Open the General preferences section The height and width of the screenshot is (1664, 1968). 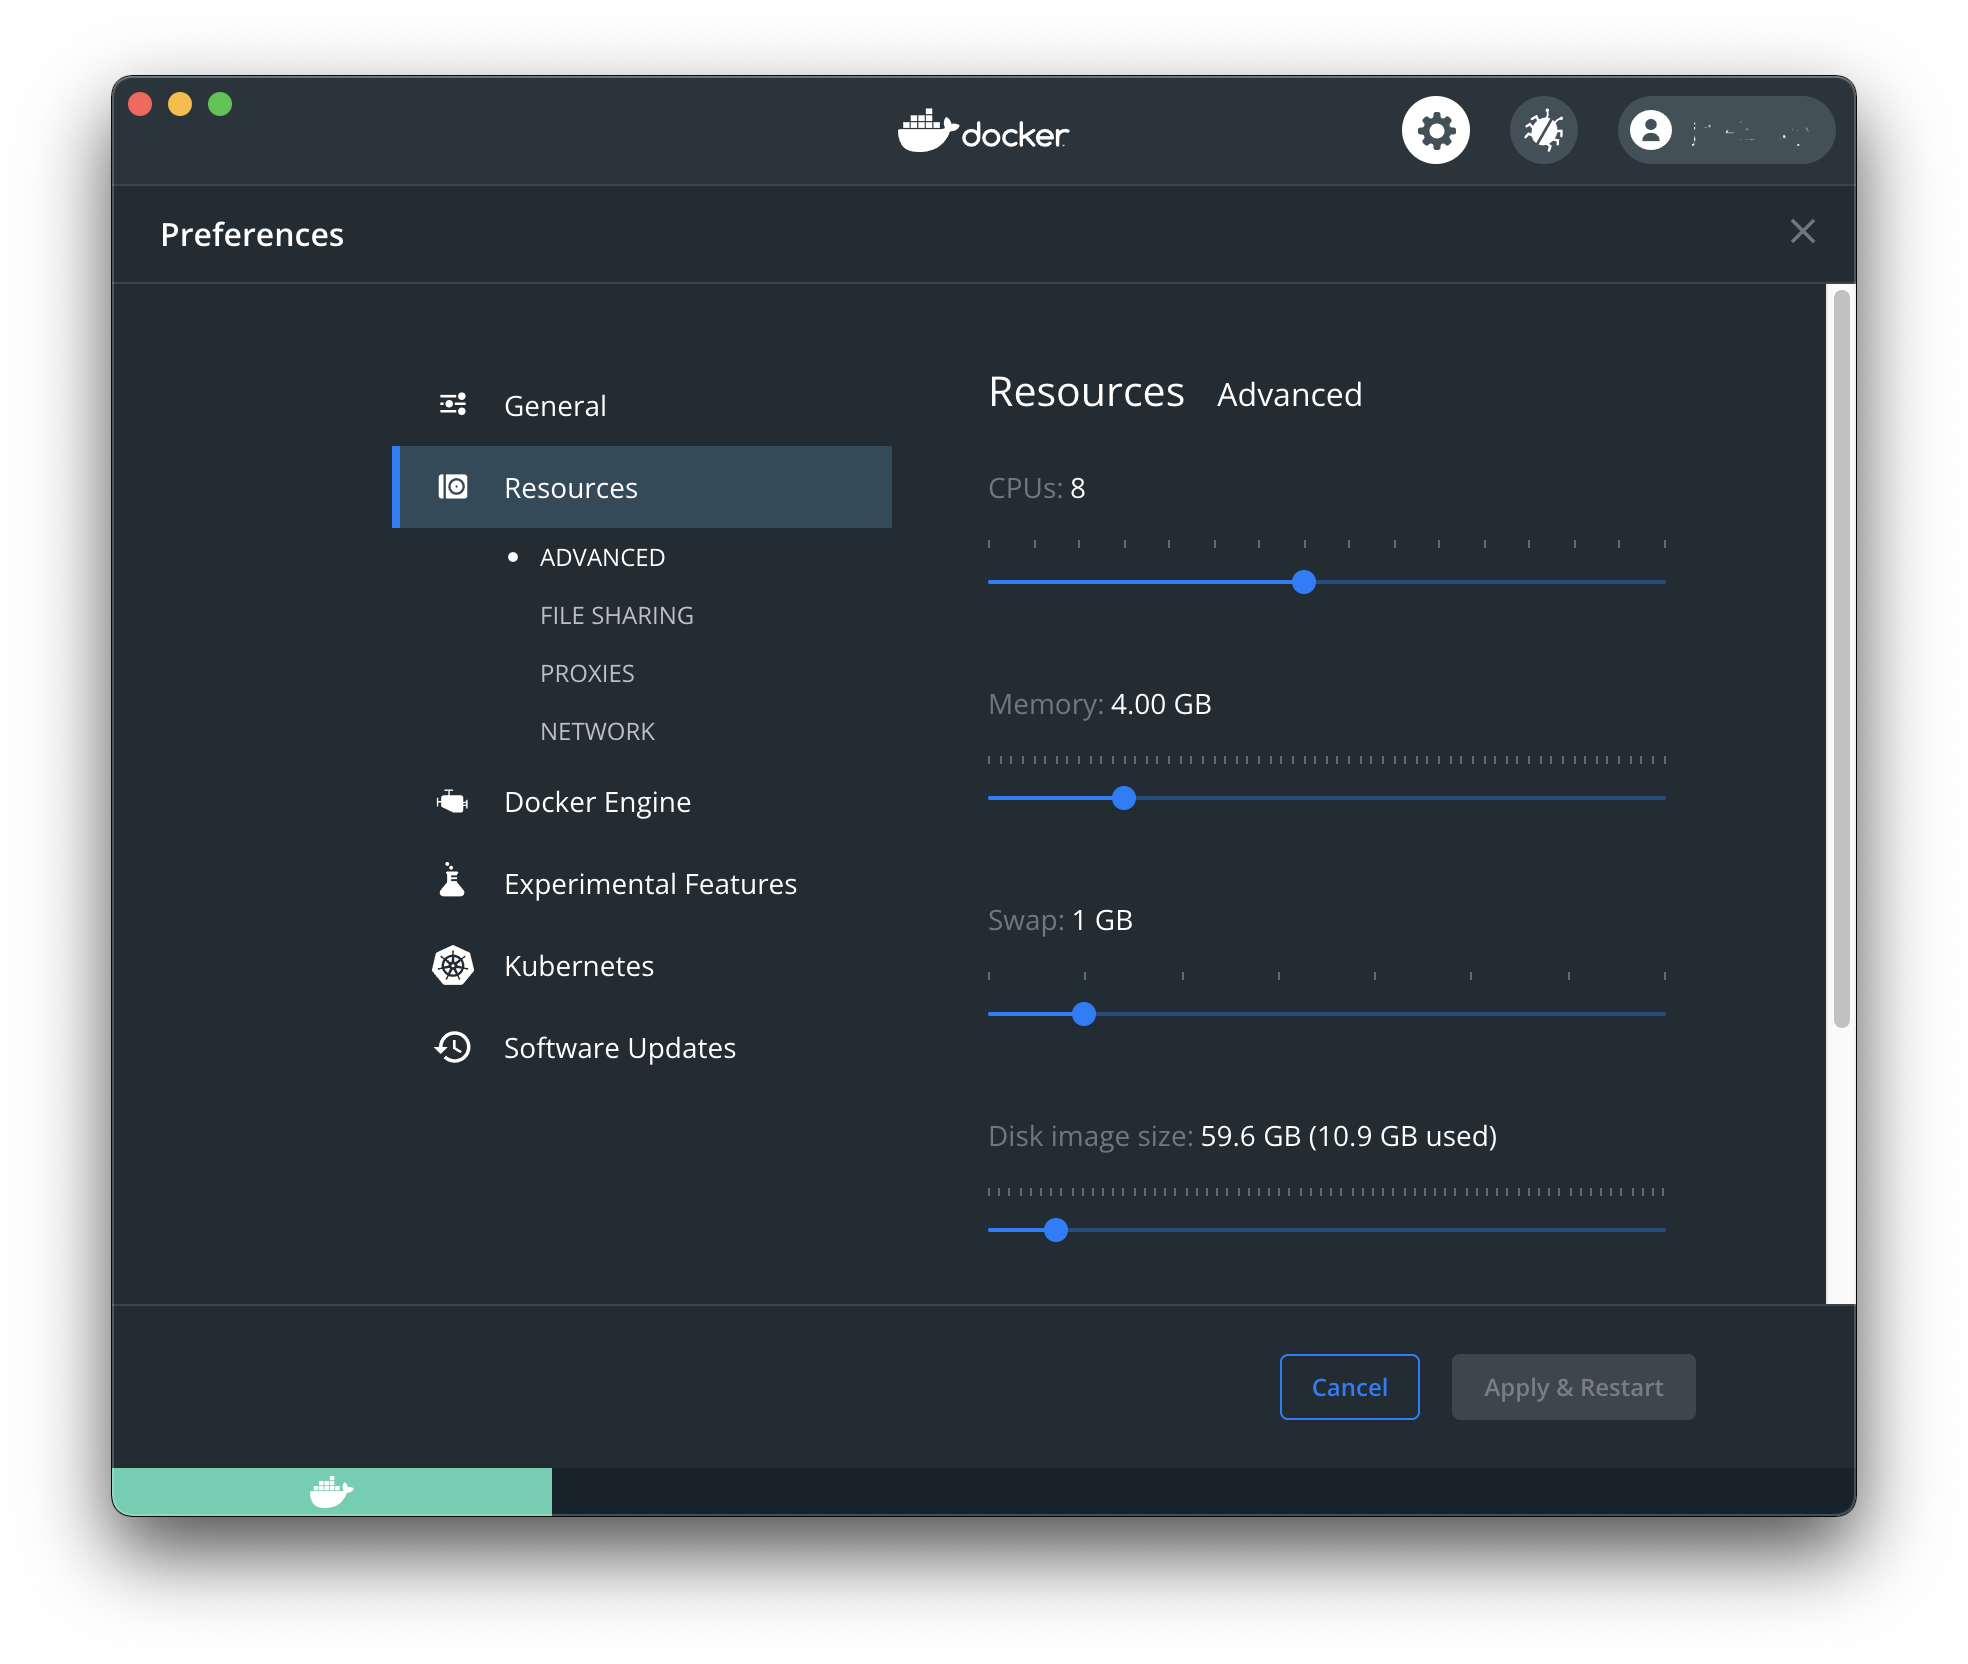point(555,405)
